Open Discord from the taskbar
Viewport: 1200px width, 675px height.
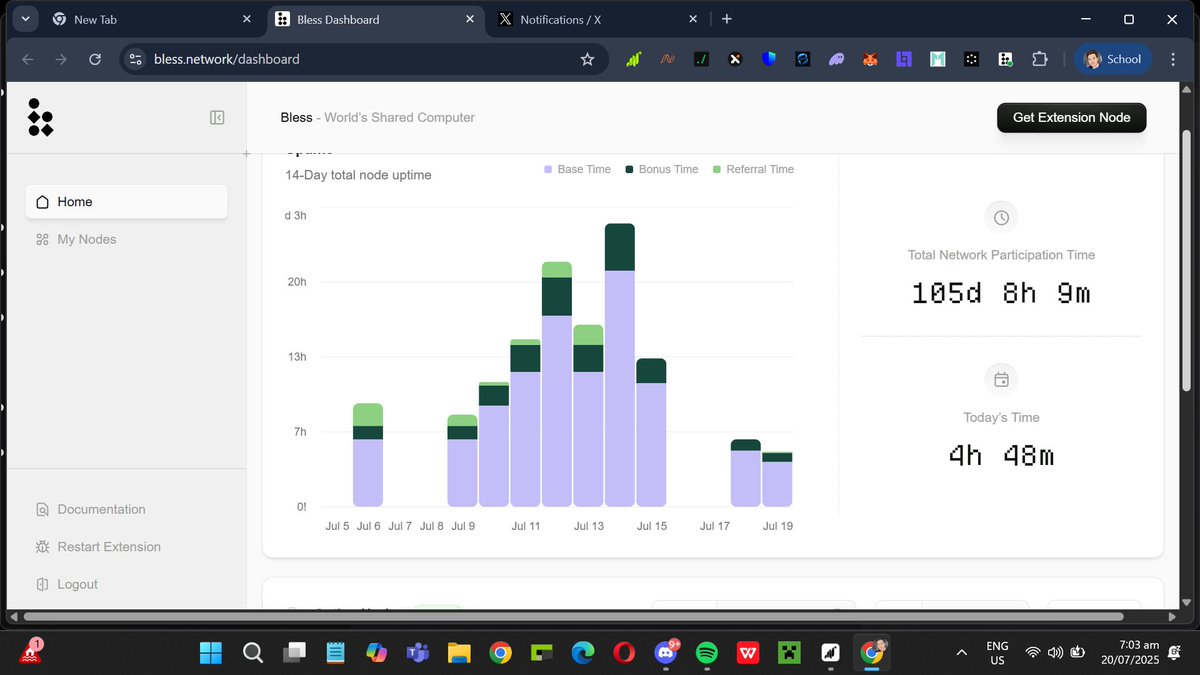665,653
